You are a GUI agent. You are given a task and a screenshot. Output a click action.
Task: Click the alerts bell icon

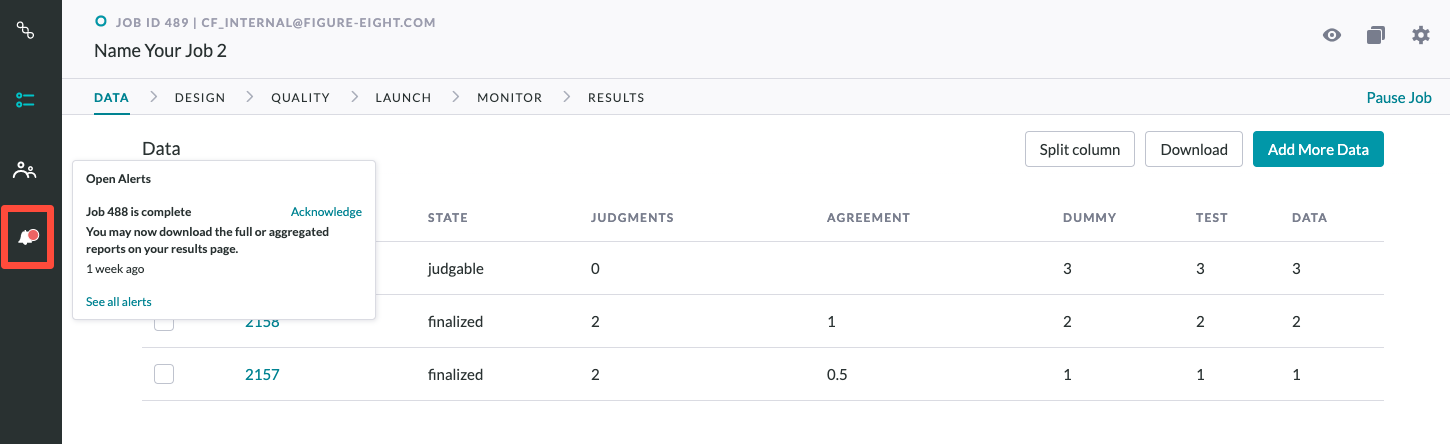pyautogui.click(x=27, y=237)
